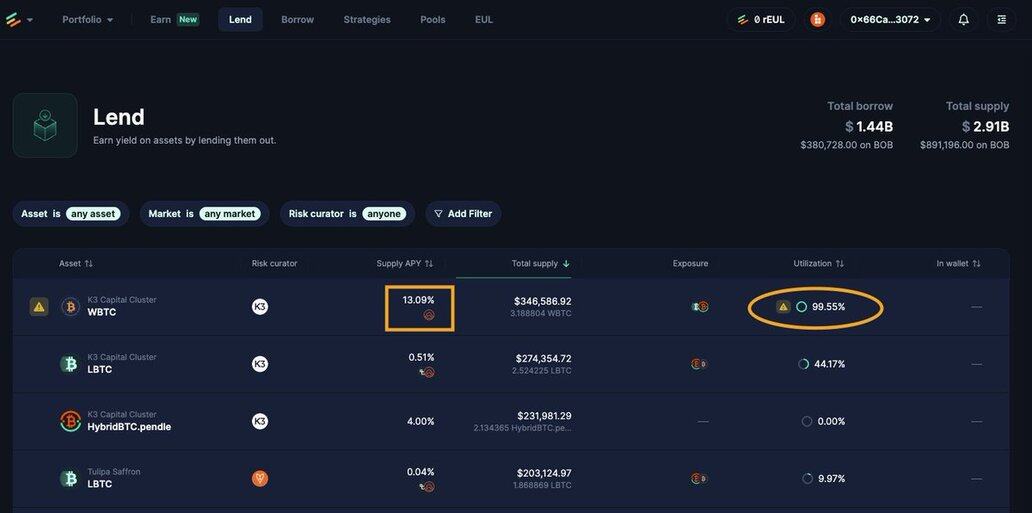This screenshot has height=513, width=1032.
Task: Click the orange Tulipa curator icon
Action: (x=260, y=479)
